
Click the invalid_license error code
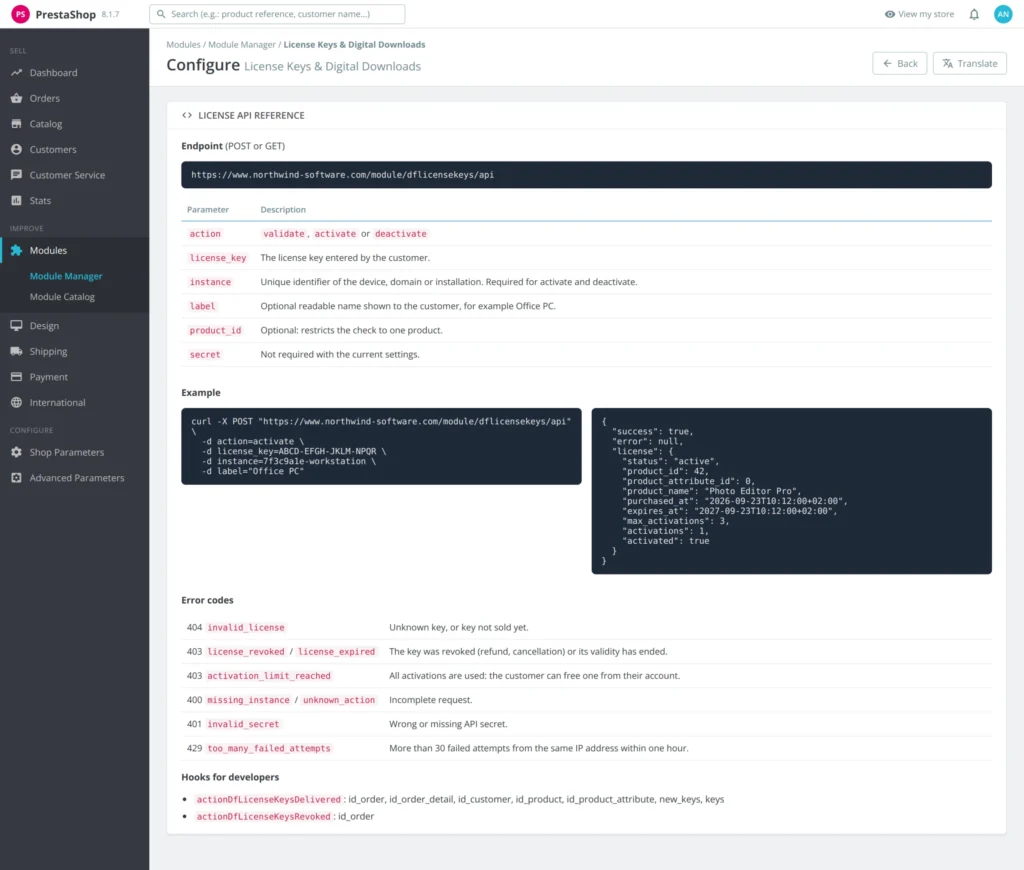tap(246, 628)
